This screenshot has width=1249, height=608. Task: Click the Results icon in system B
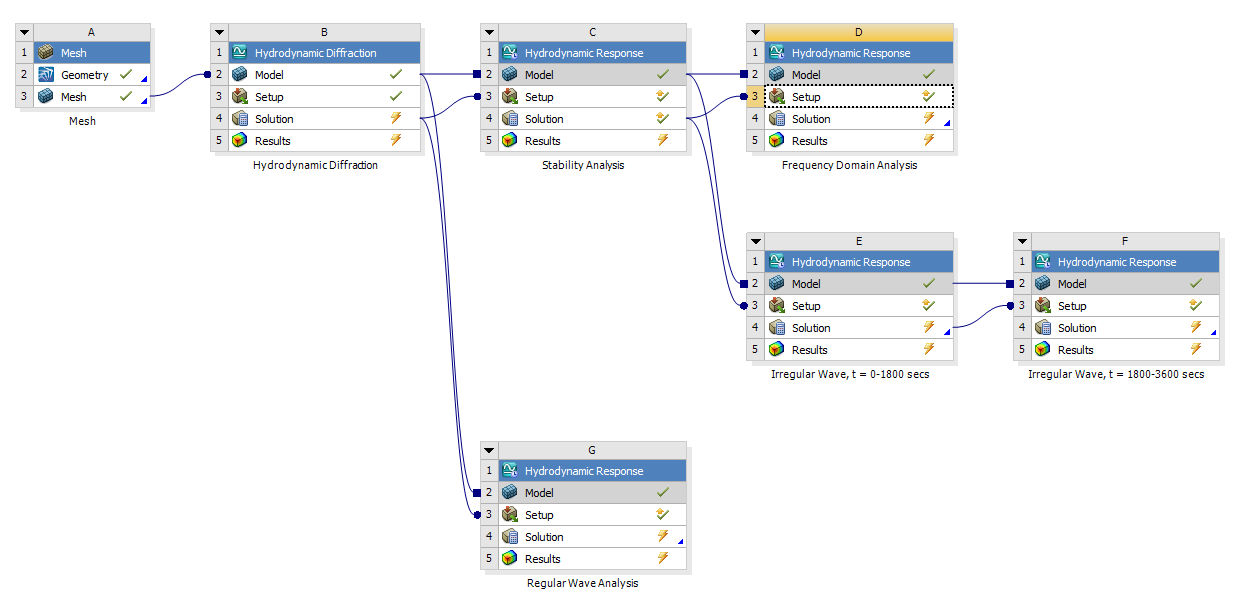[240, 141]
